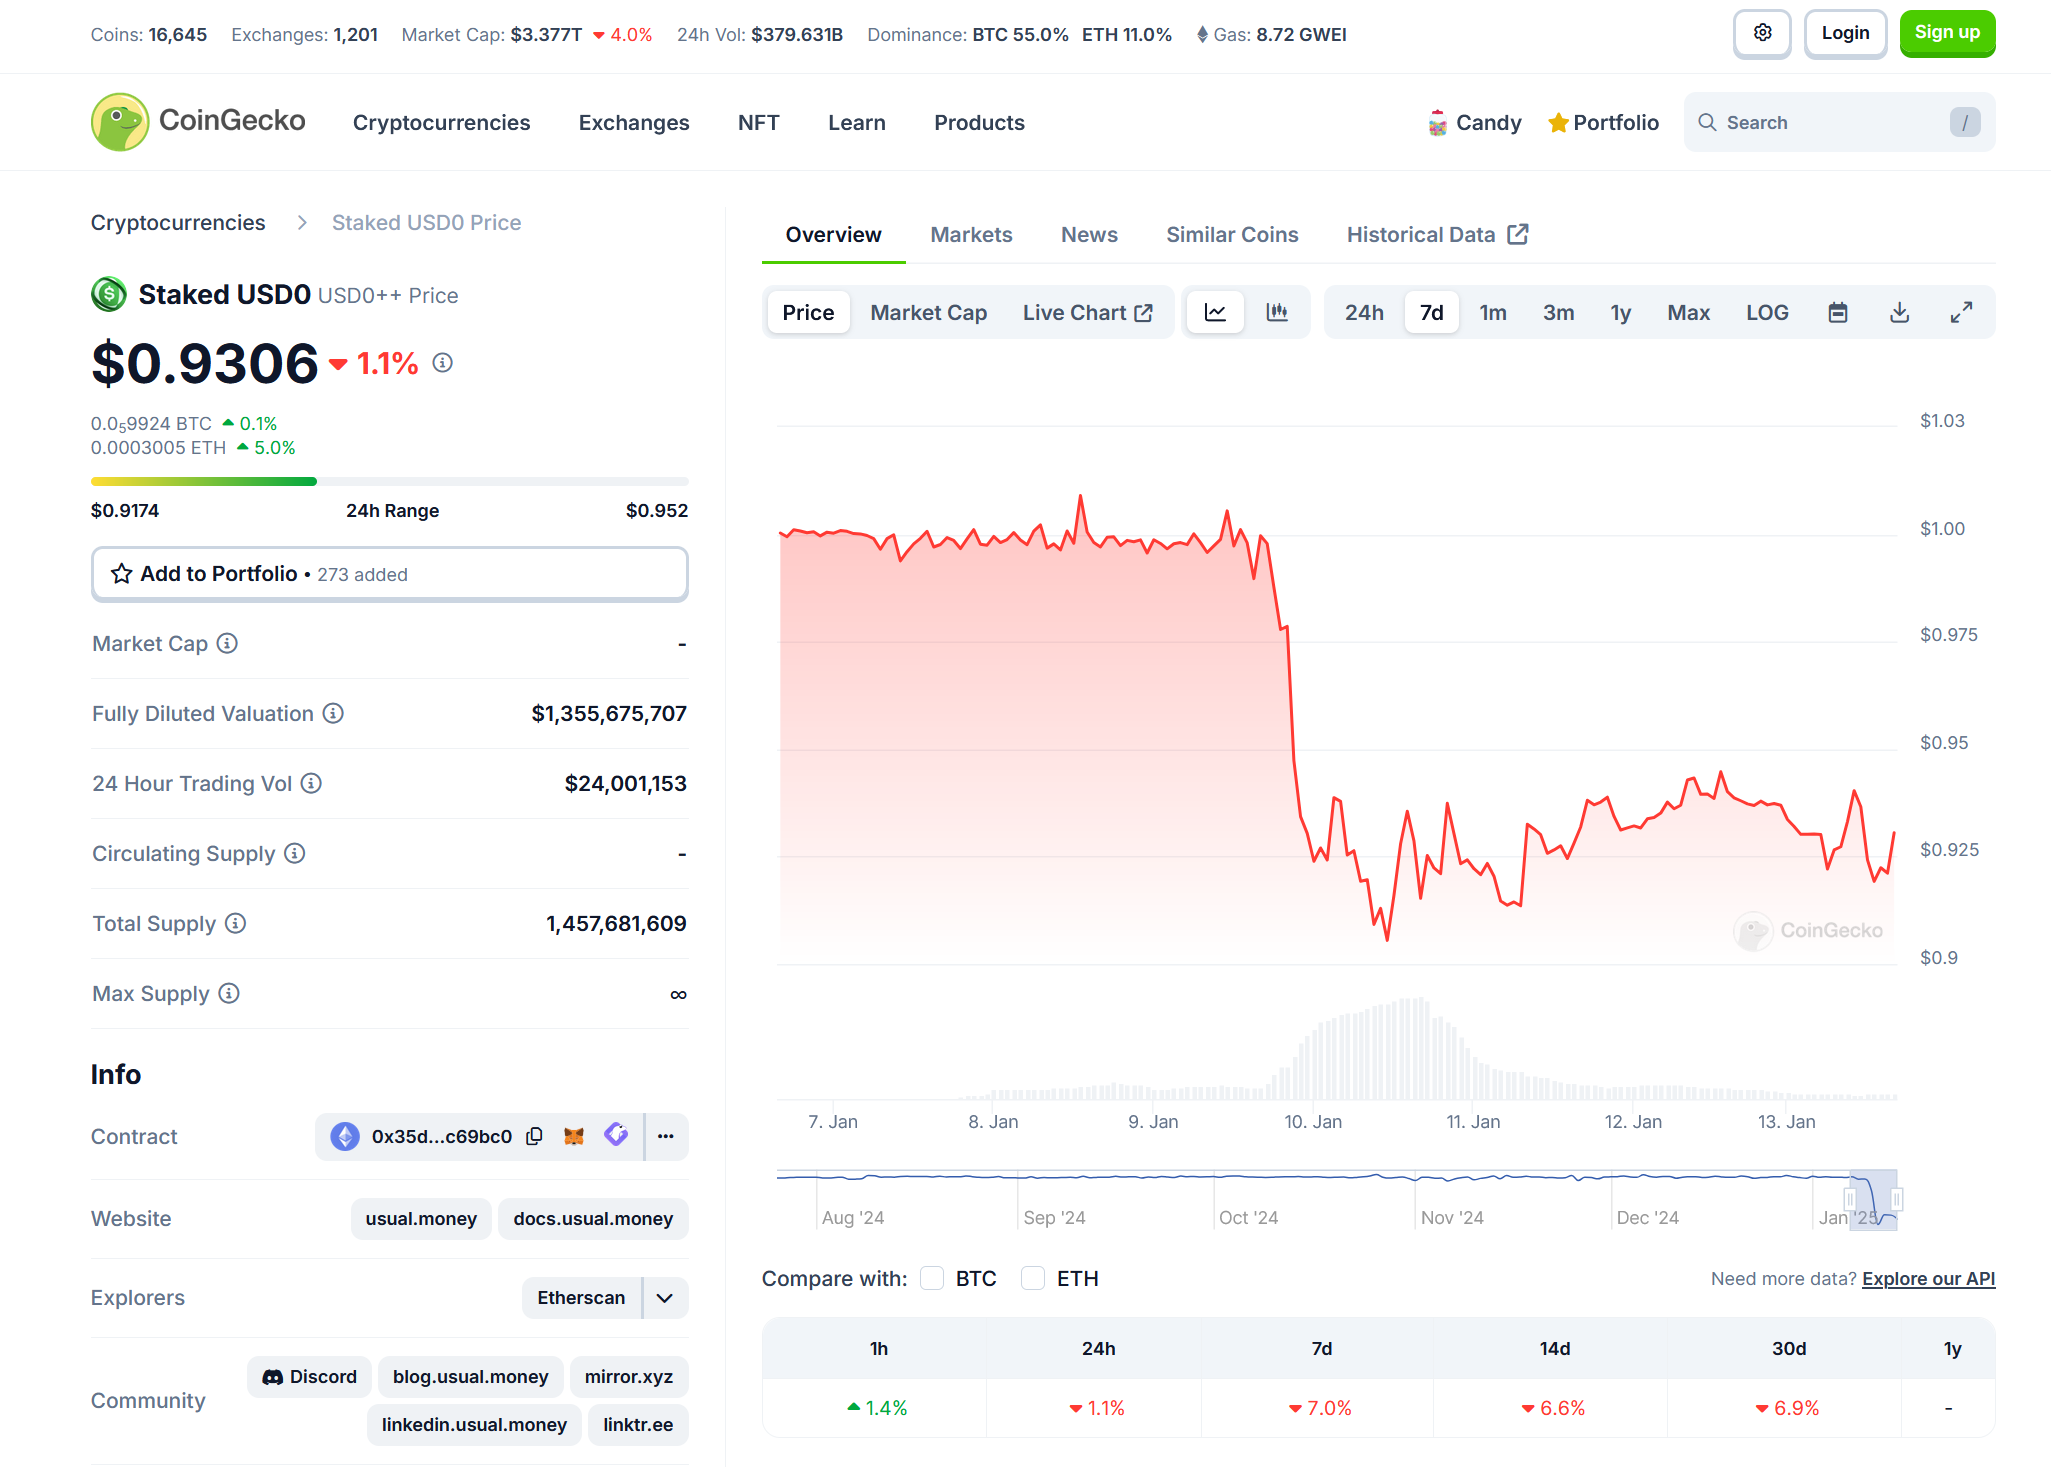This screenshot has width=2051, height=1467.
Task: Click the Circulating Supply info icon
Action: click(294, 853)
